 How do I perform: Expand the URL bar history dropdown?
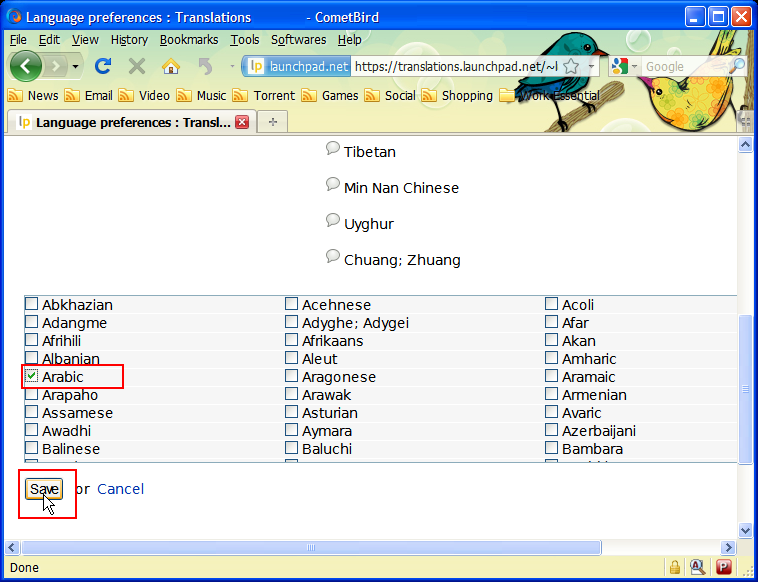pyautogui.click(x=591, y=67)
